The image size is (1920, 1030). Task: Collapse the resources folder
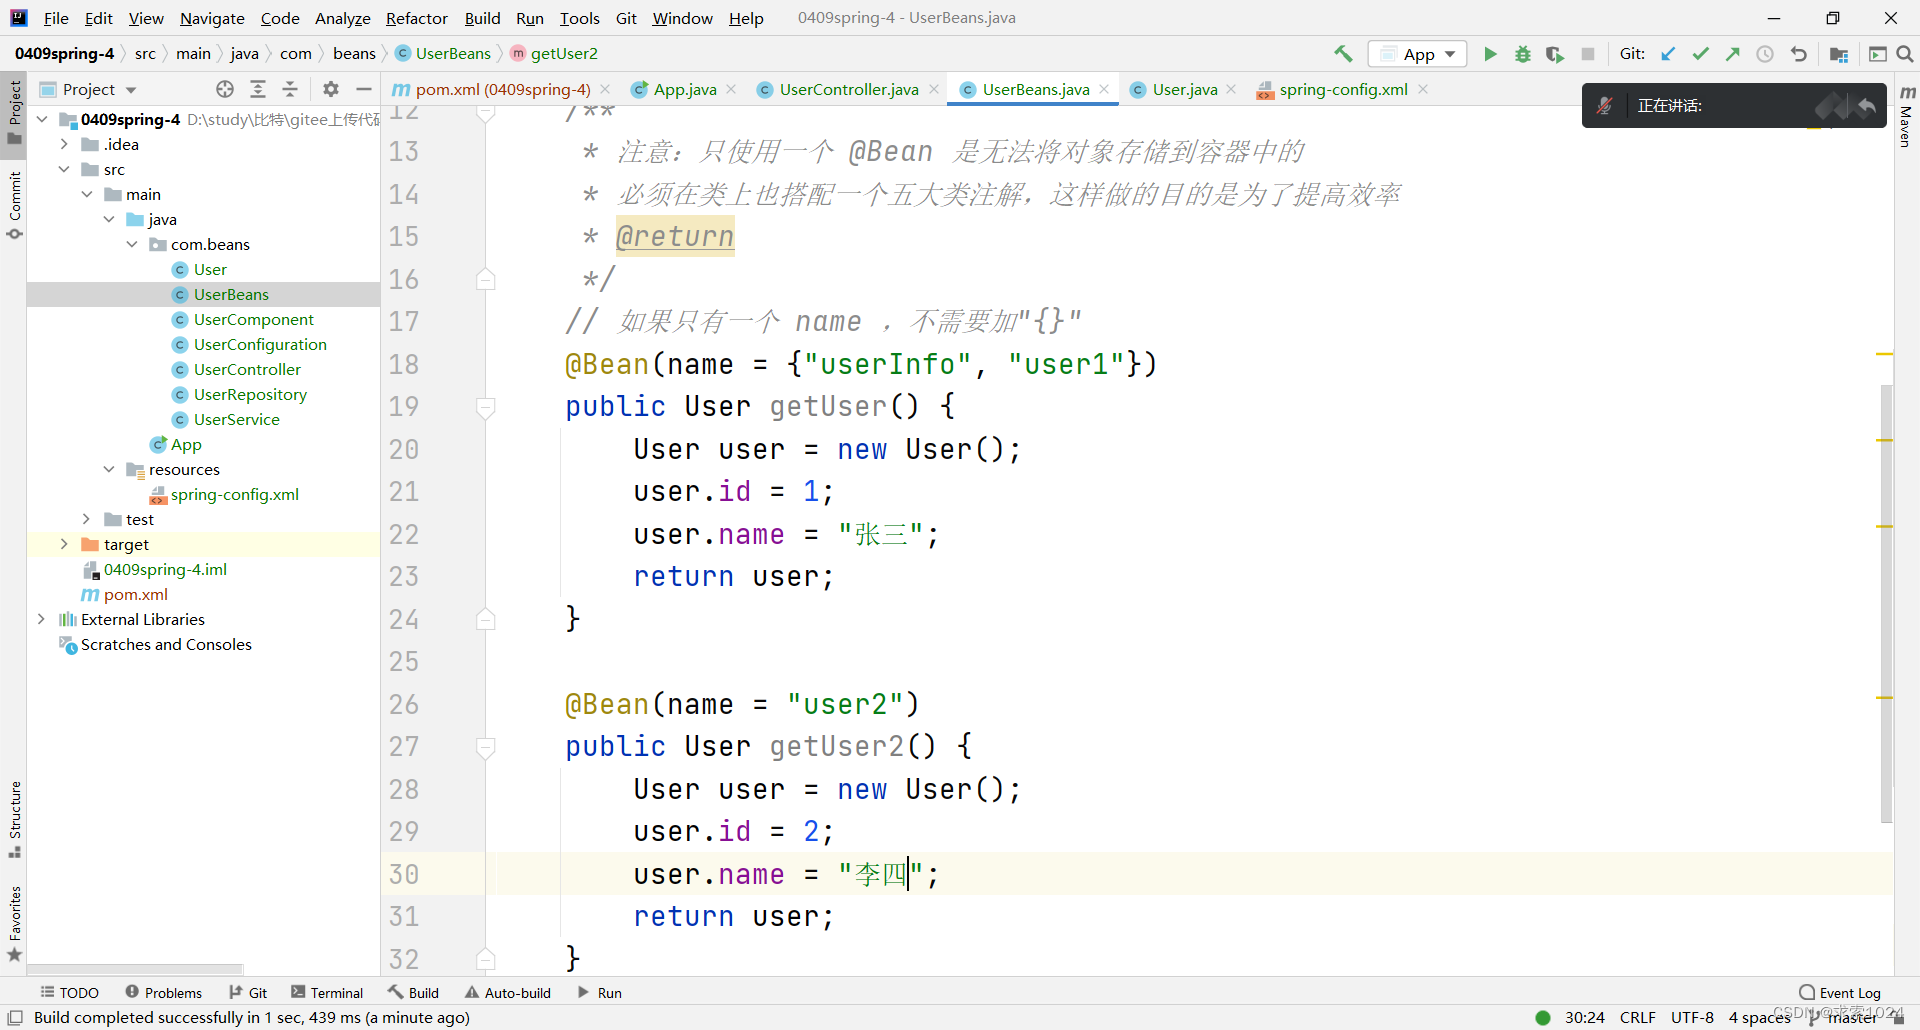click(109, 469)
